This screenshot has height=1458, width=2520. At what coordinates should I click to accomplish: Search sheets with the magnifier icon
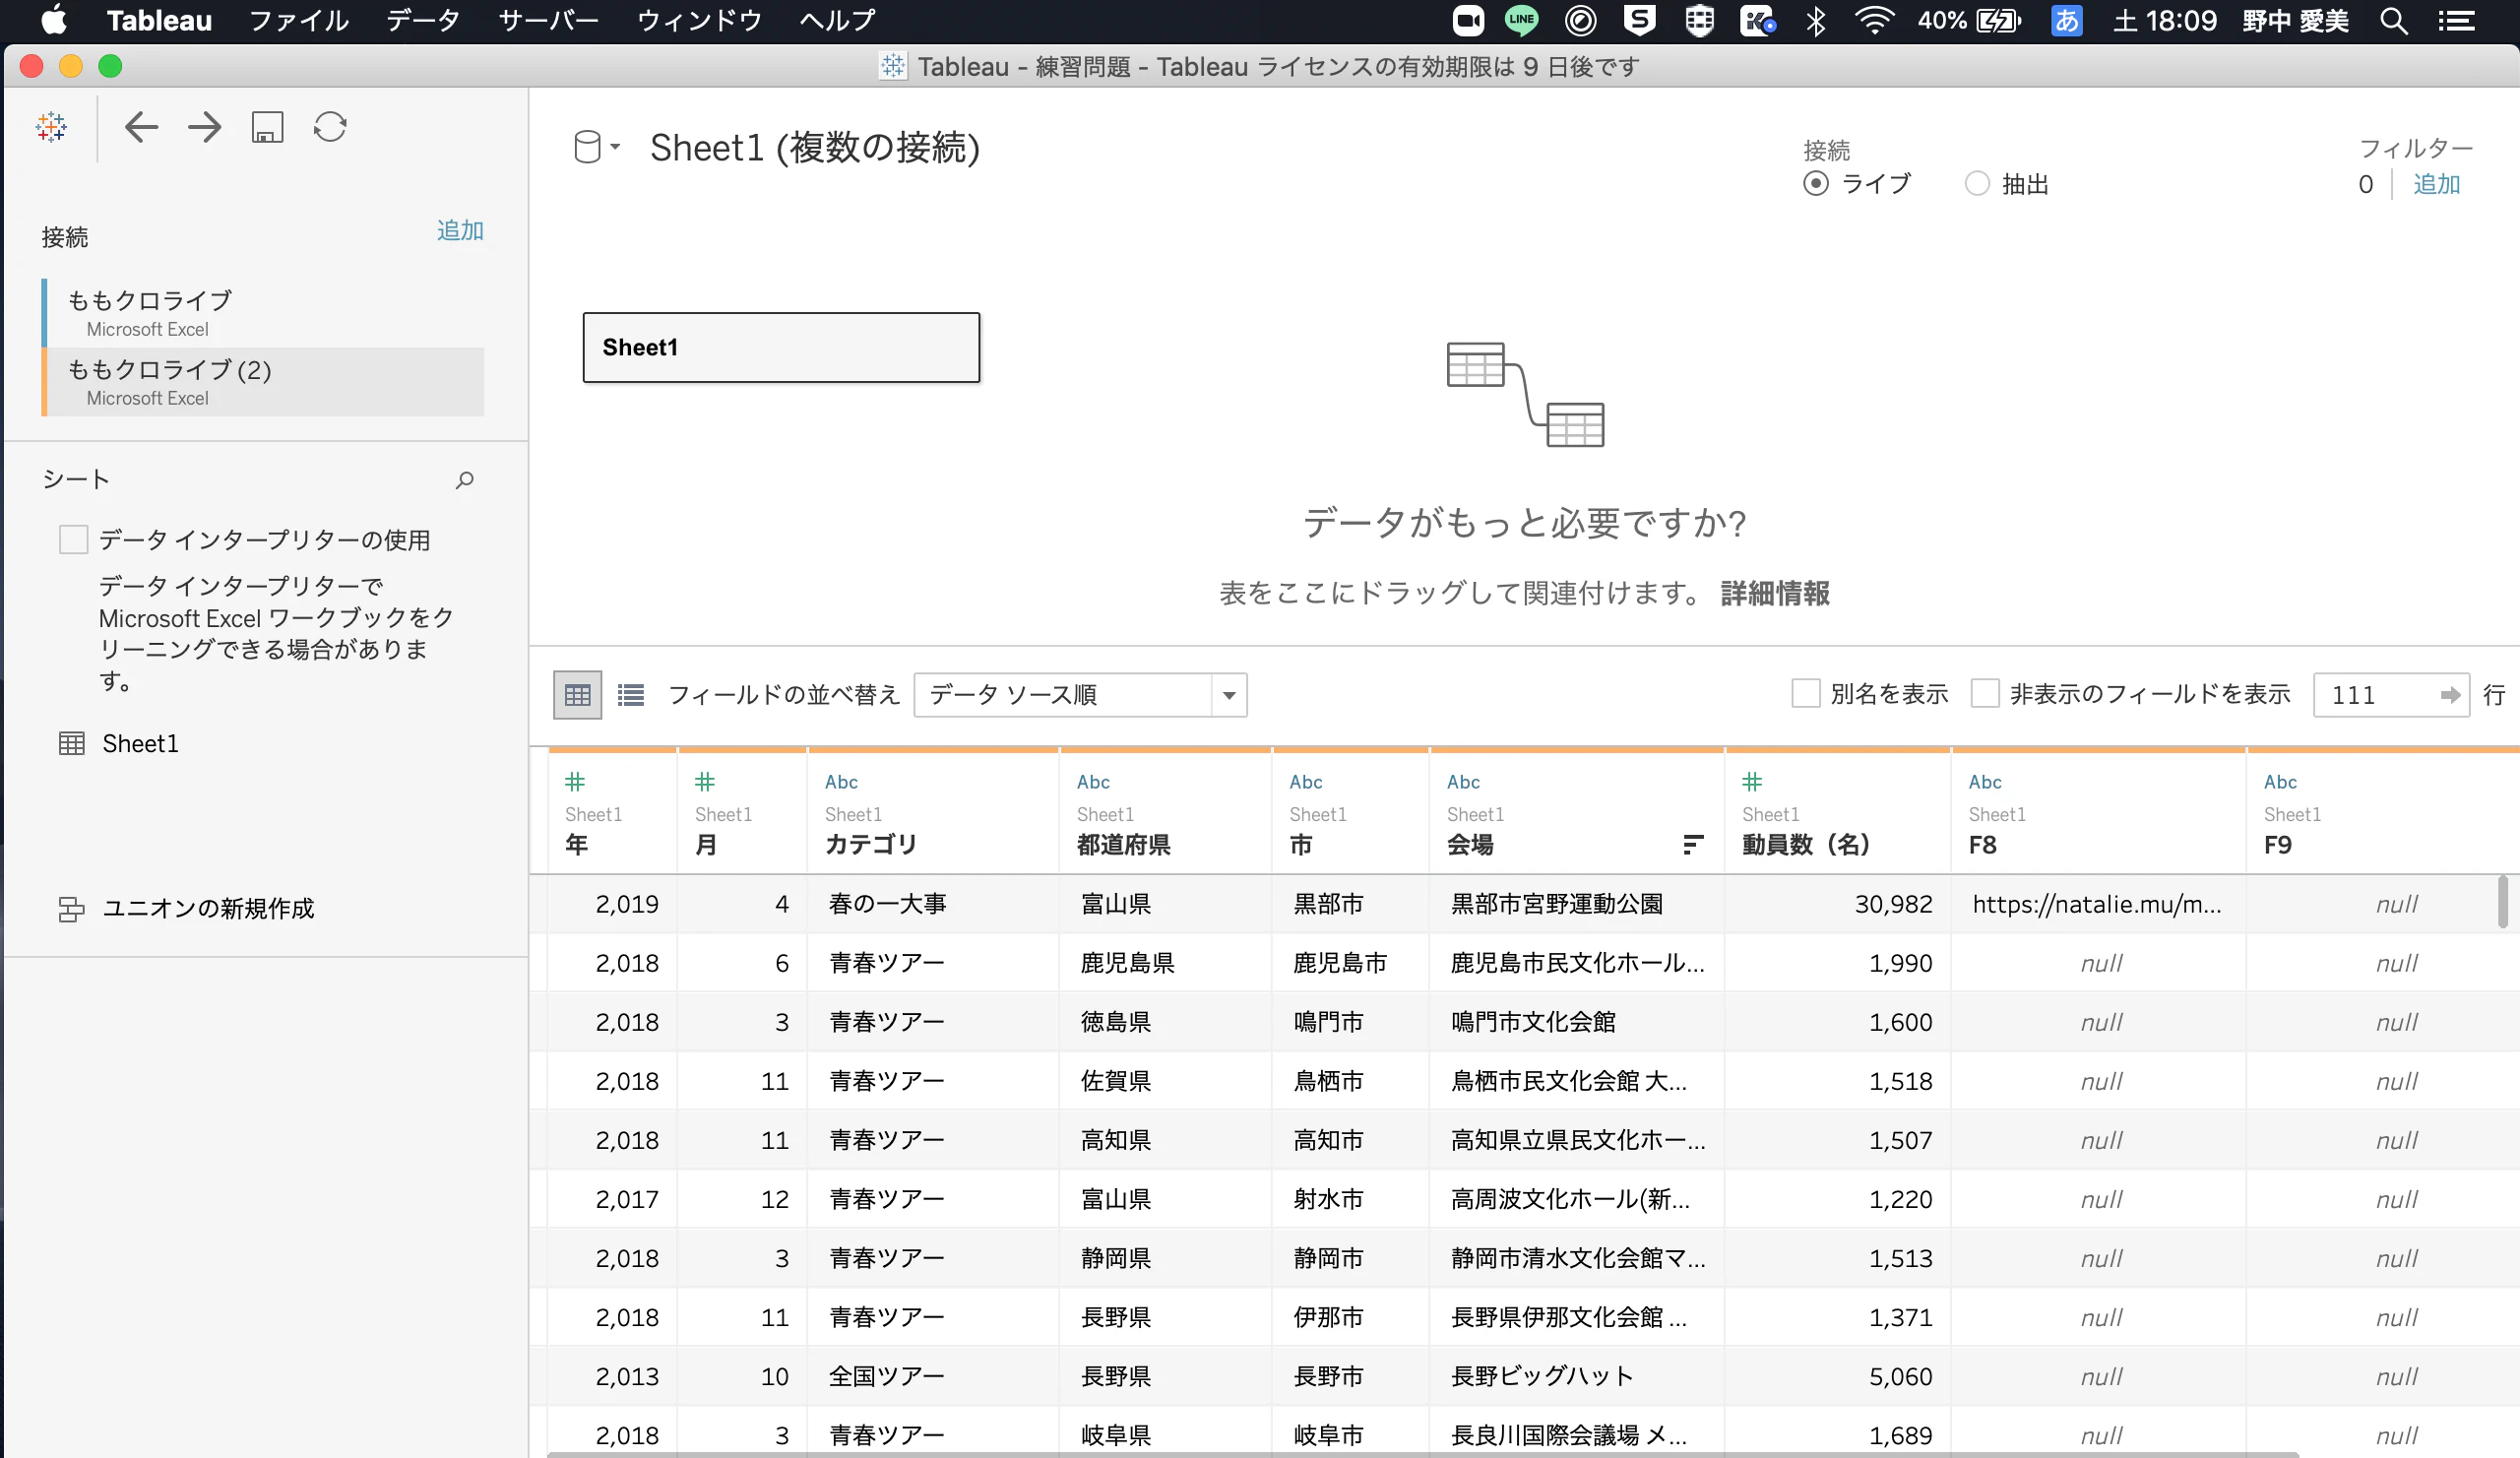click(x=464, y=480)
